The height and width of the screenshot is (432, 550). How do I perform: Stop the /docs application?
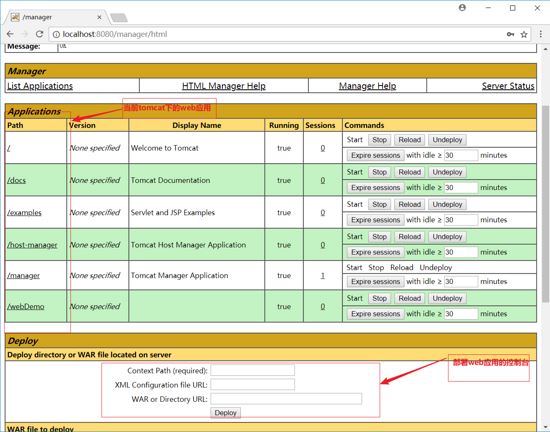379,172
